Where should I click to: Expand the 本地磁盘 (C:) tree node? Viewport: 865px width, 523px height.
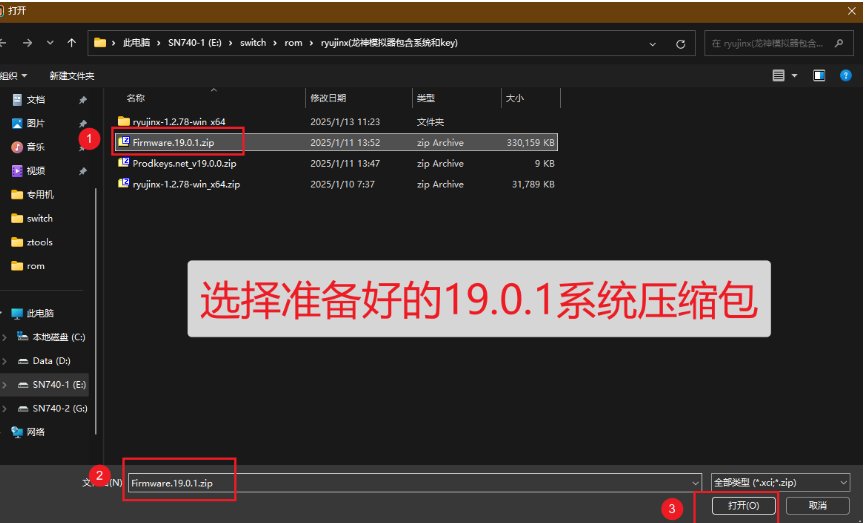click(x=5, y=337)
